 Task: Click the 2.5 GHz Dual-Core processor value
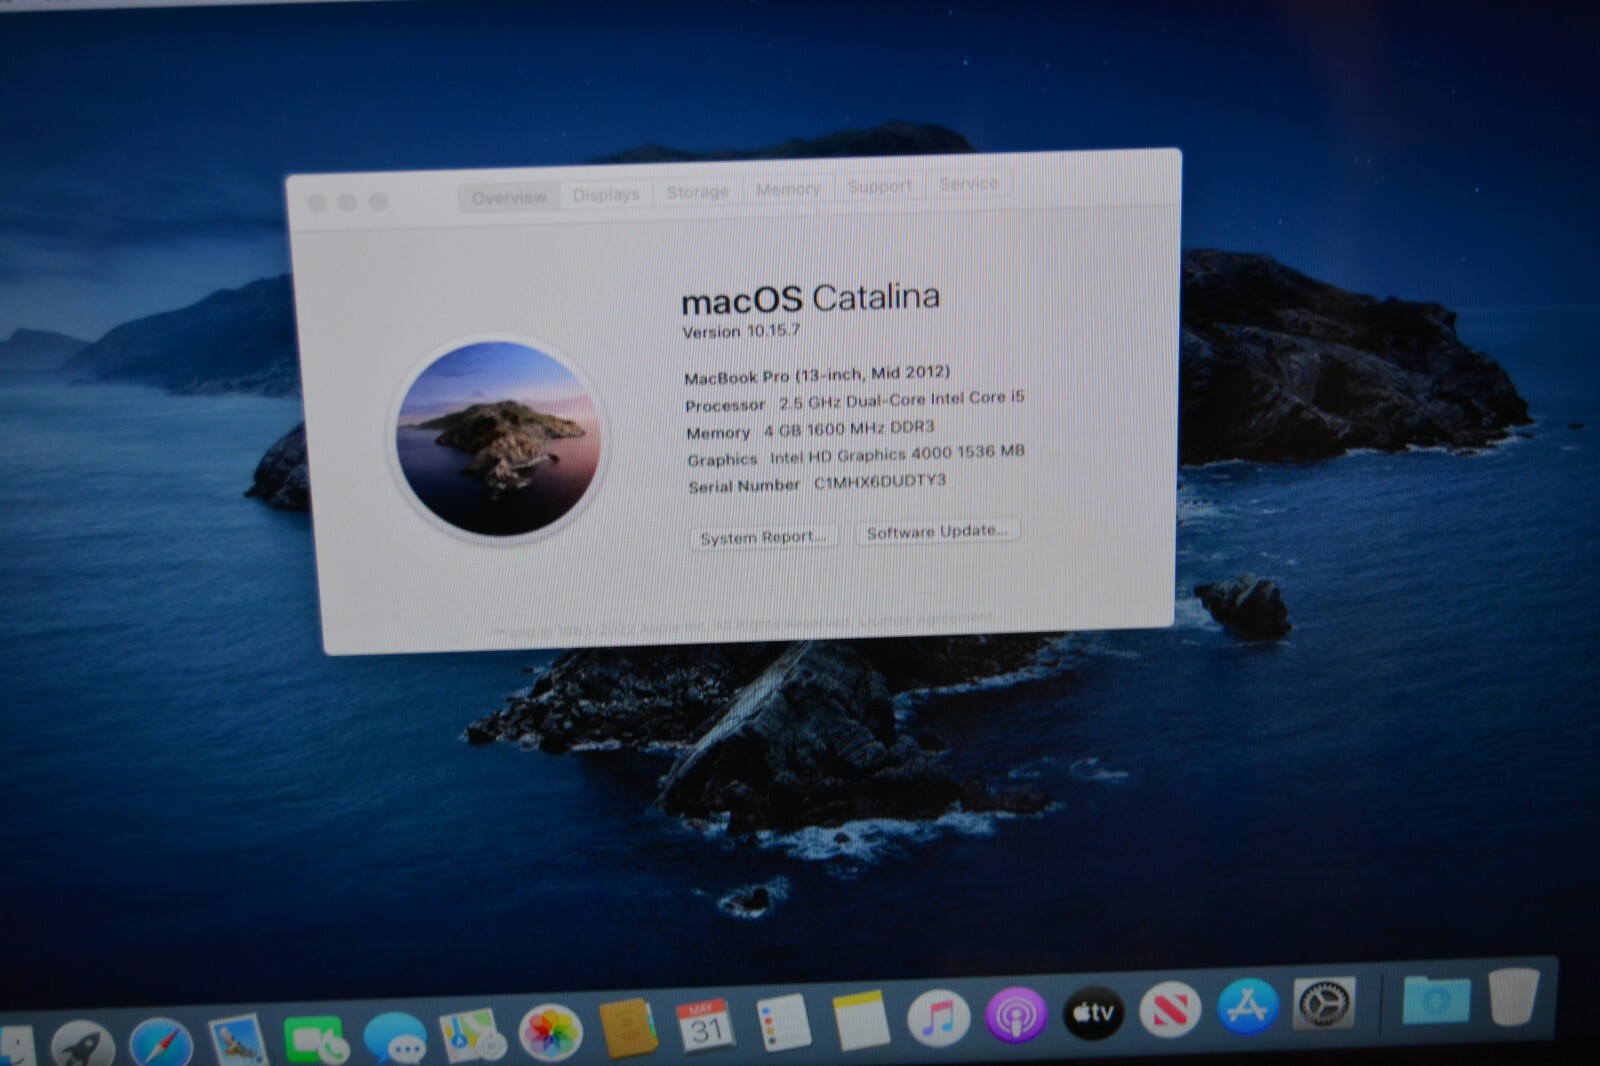click(902, 399)
